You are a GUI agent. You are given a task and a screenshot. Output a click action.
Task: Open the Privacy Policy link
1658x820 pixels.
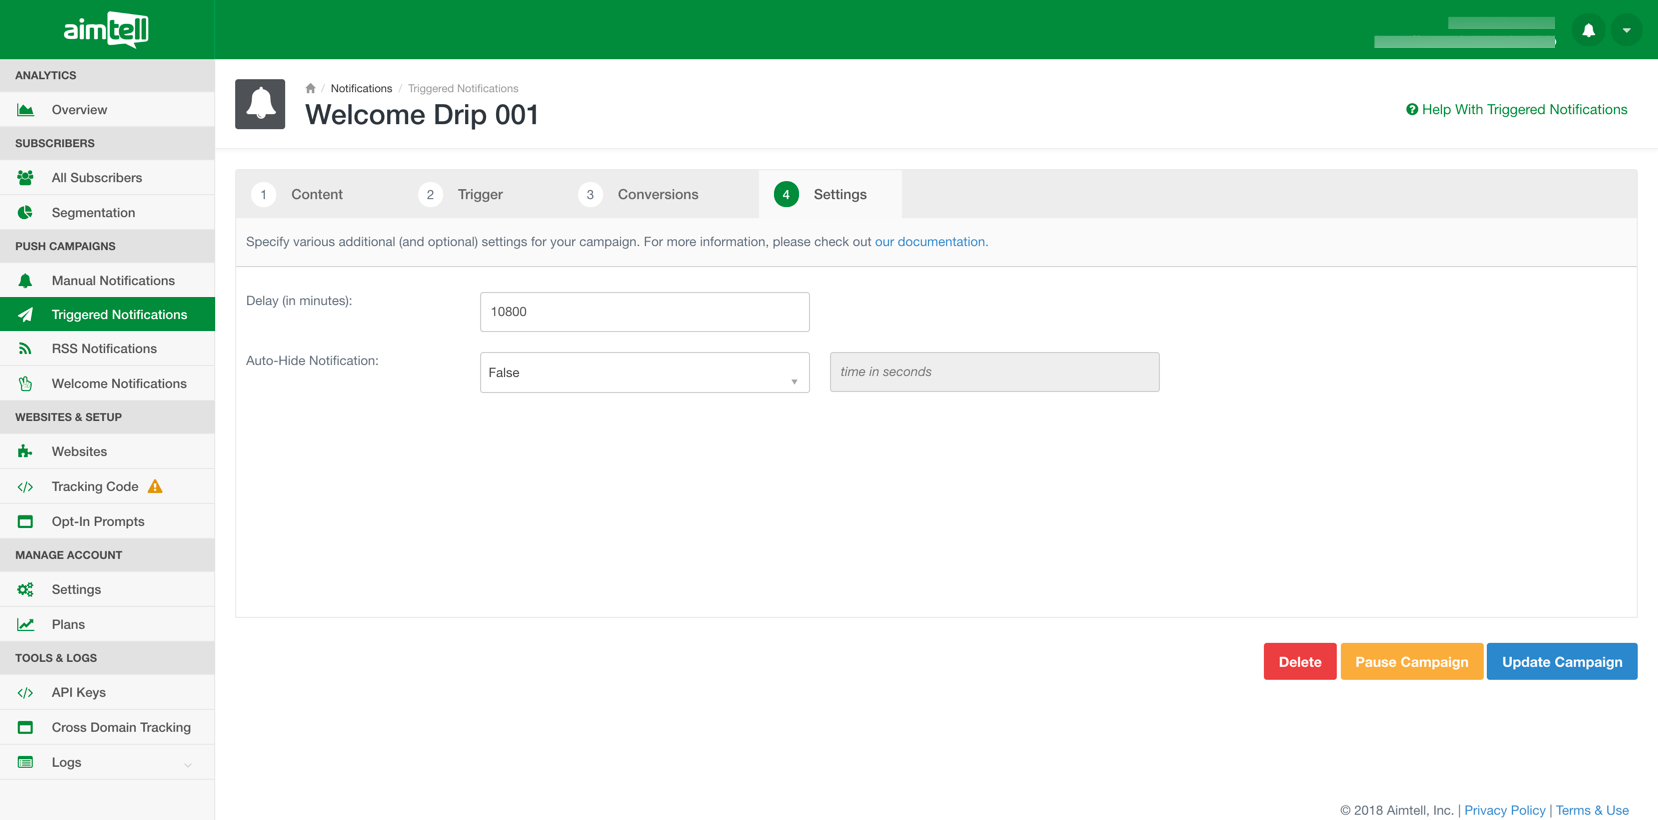pos(1505,810)
